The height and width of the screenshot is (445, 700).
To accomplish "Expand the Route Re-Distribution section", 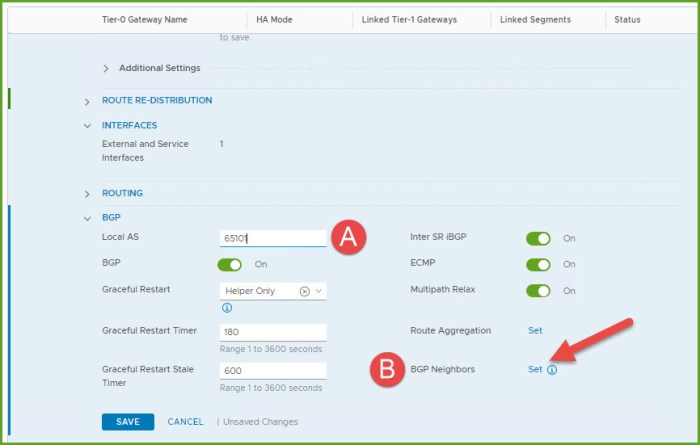I will click(87, 101).
